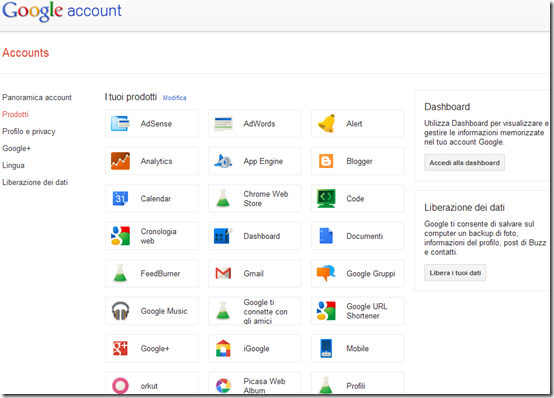Screen dimensions: 554x398
Task: Click the Calendar product name
Action: click(156, 199)
